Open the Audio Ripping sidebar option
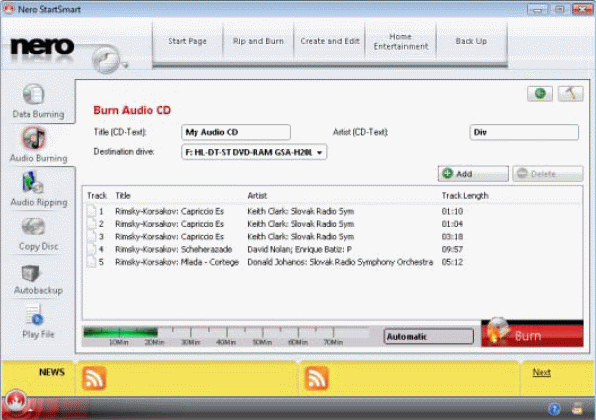 click(38, 189)
